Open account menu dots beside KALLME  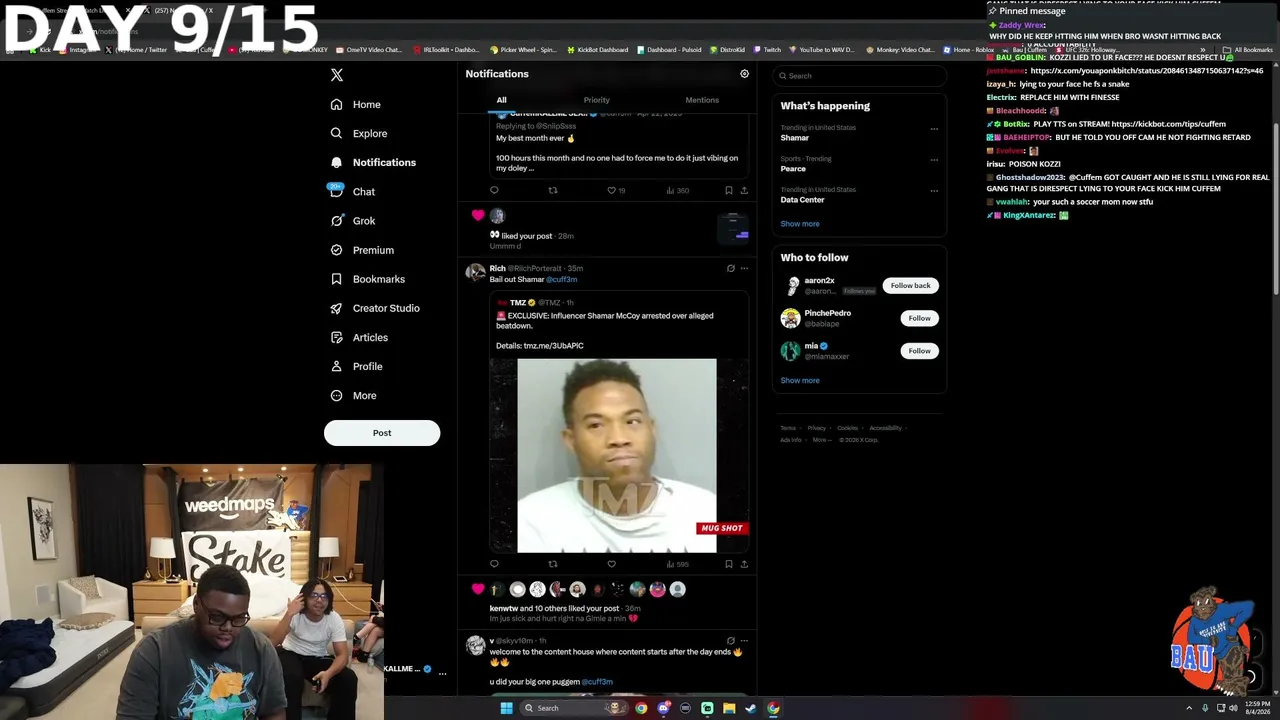pos(442,674)
